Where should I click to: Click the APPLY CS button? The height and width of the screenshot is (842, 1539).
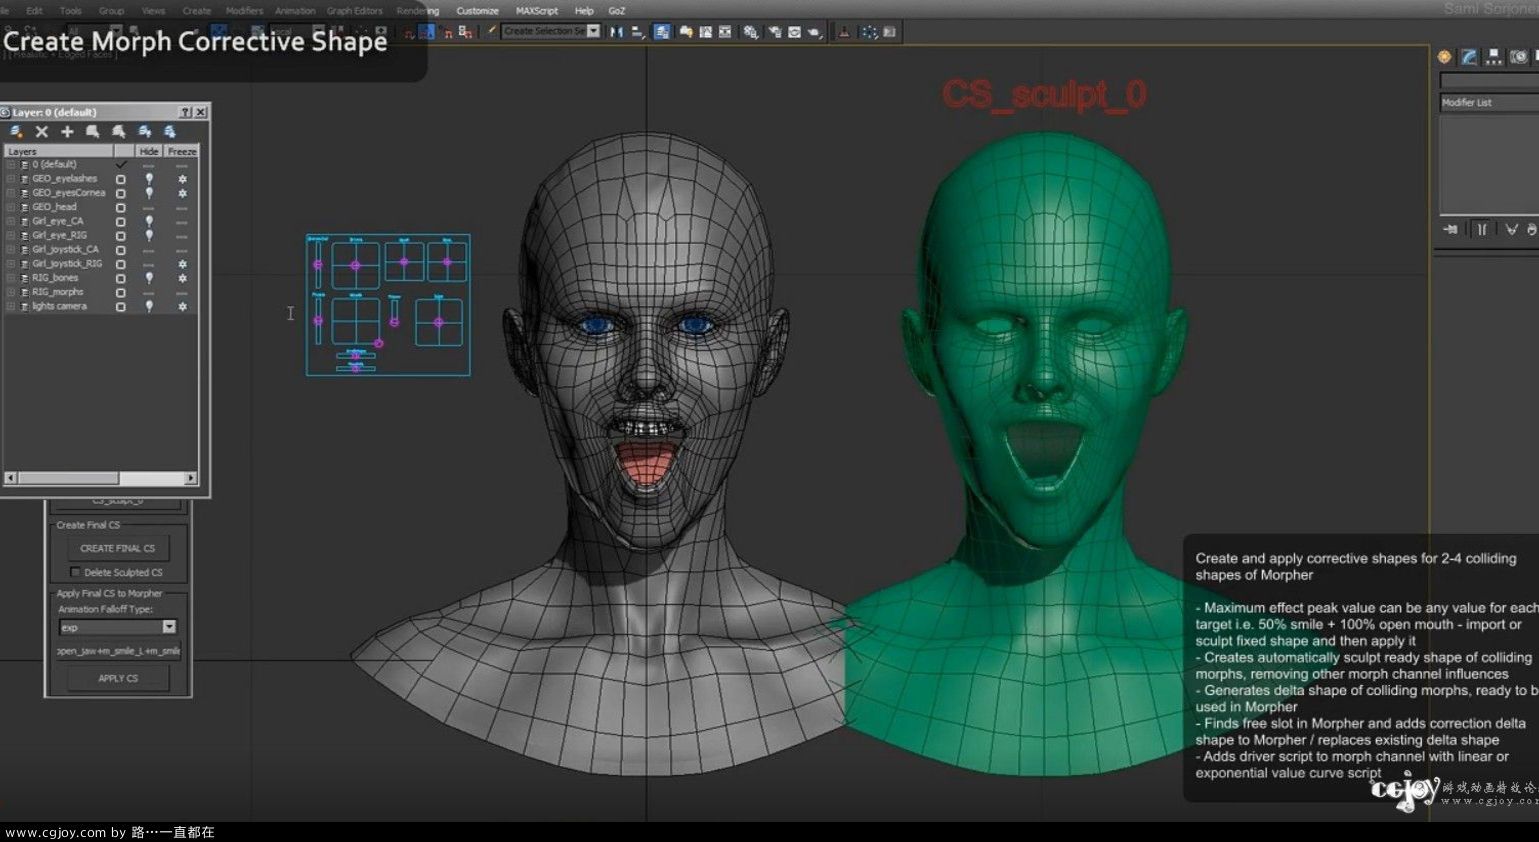pyautogui.click(x=118, y=678)
